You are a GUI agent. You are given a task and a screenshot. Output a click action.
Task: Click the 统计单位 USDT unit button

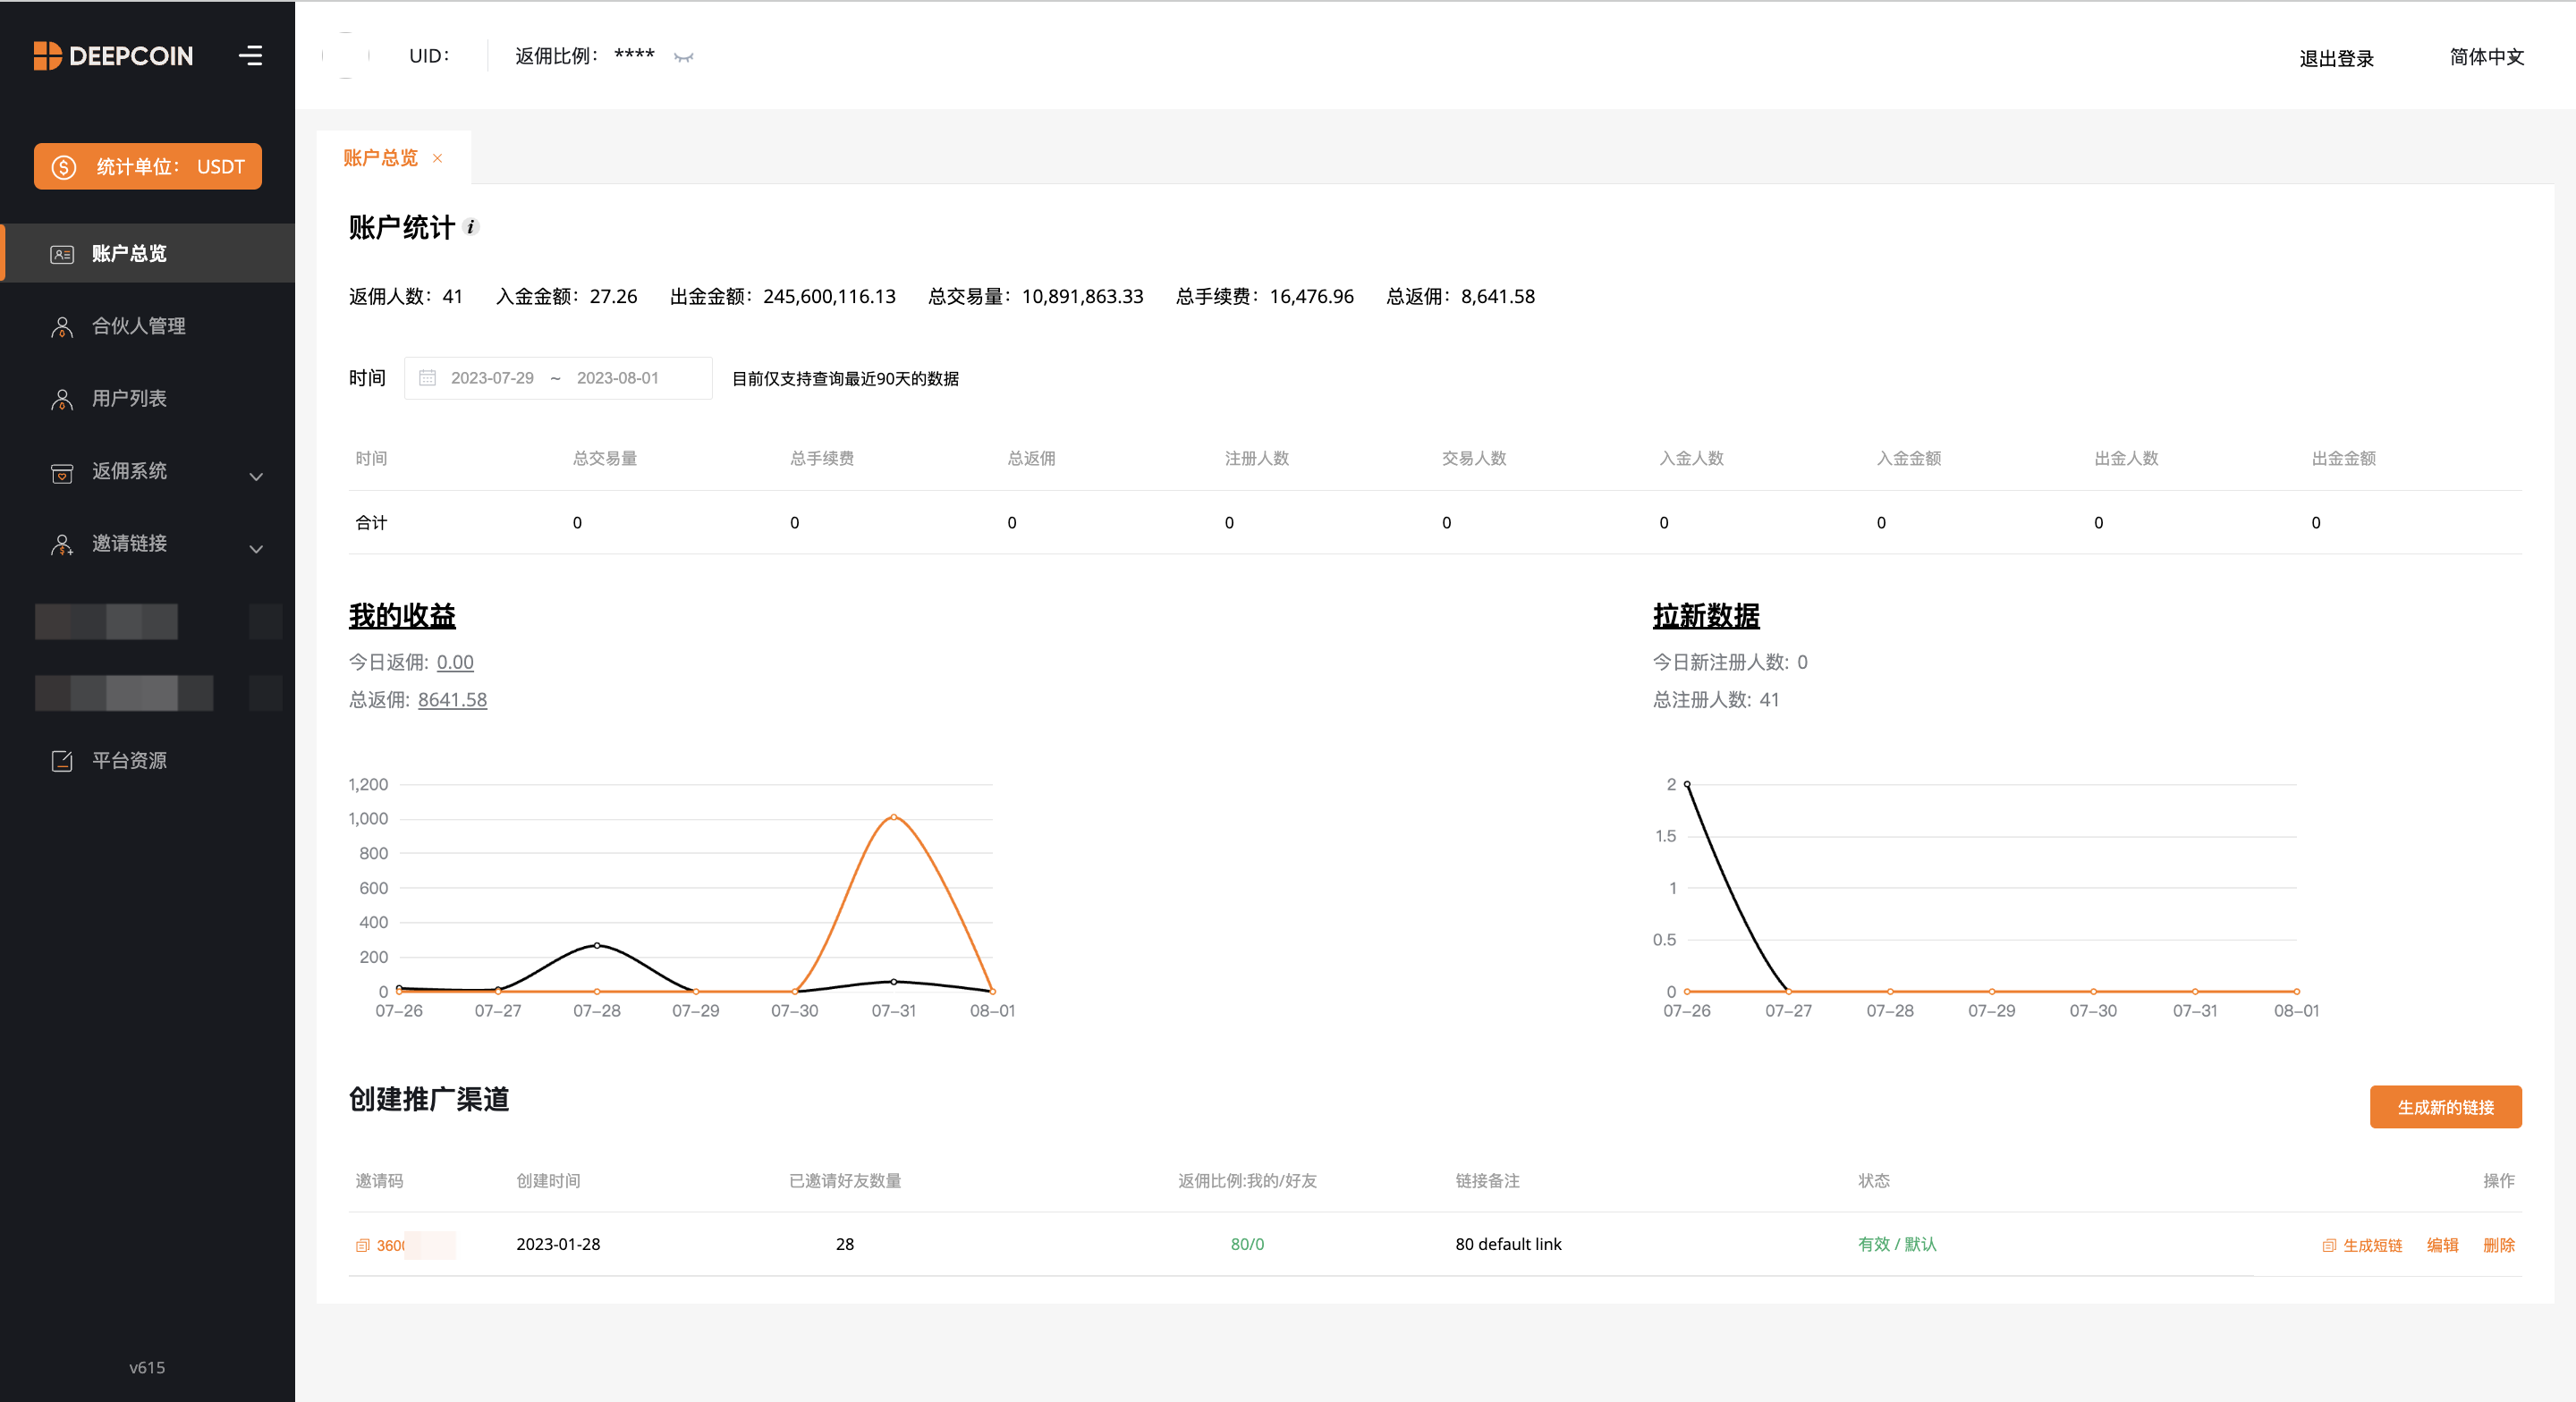148,166
